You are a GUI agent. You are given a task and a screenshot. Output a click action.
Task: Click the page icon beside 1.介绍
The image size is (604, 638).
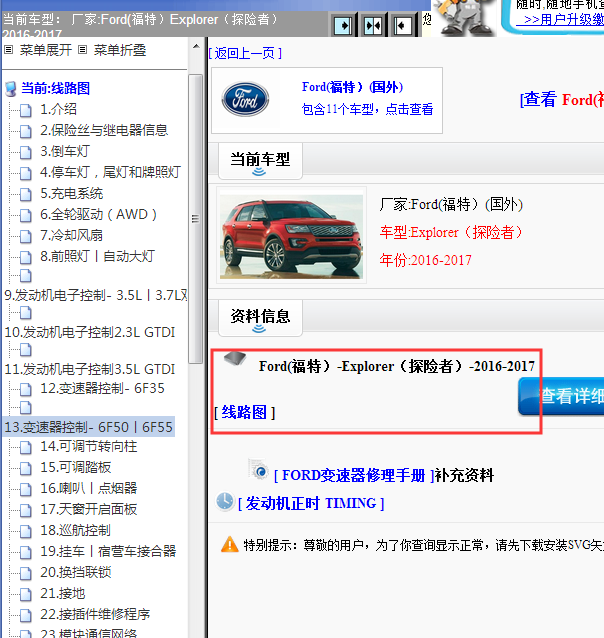pos(25,110)
